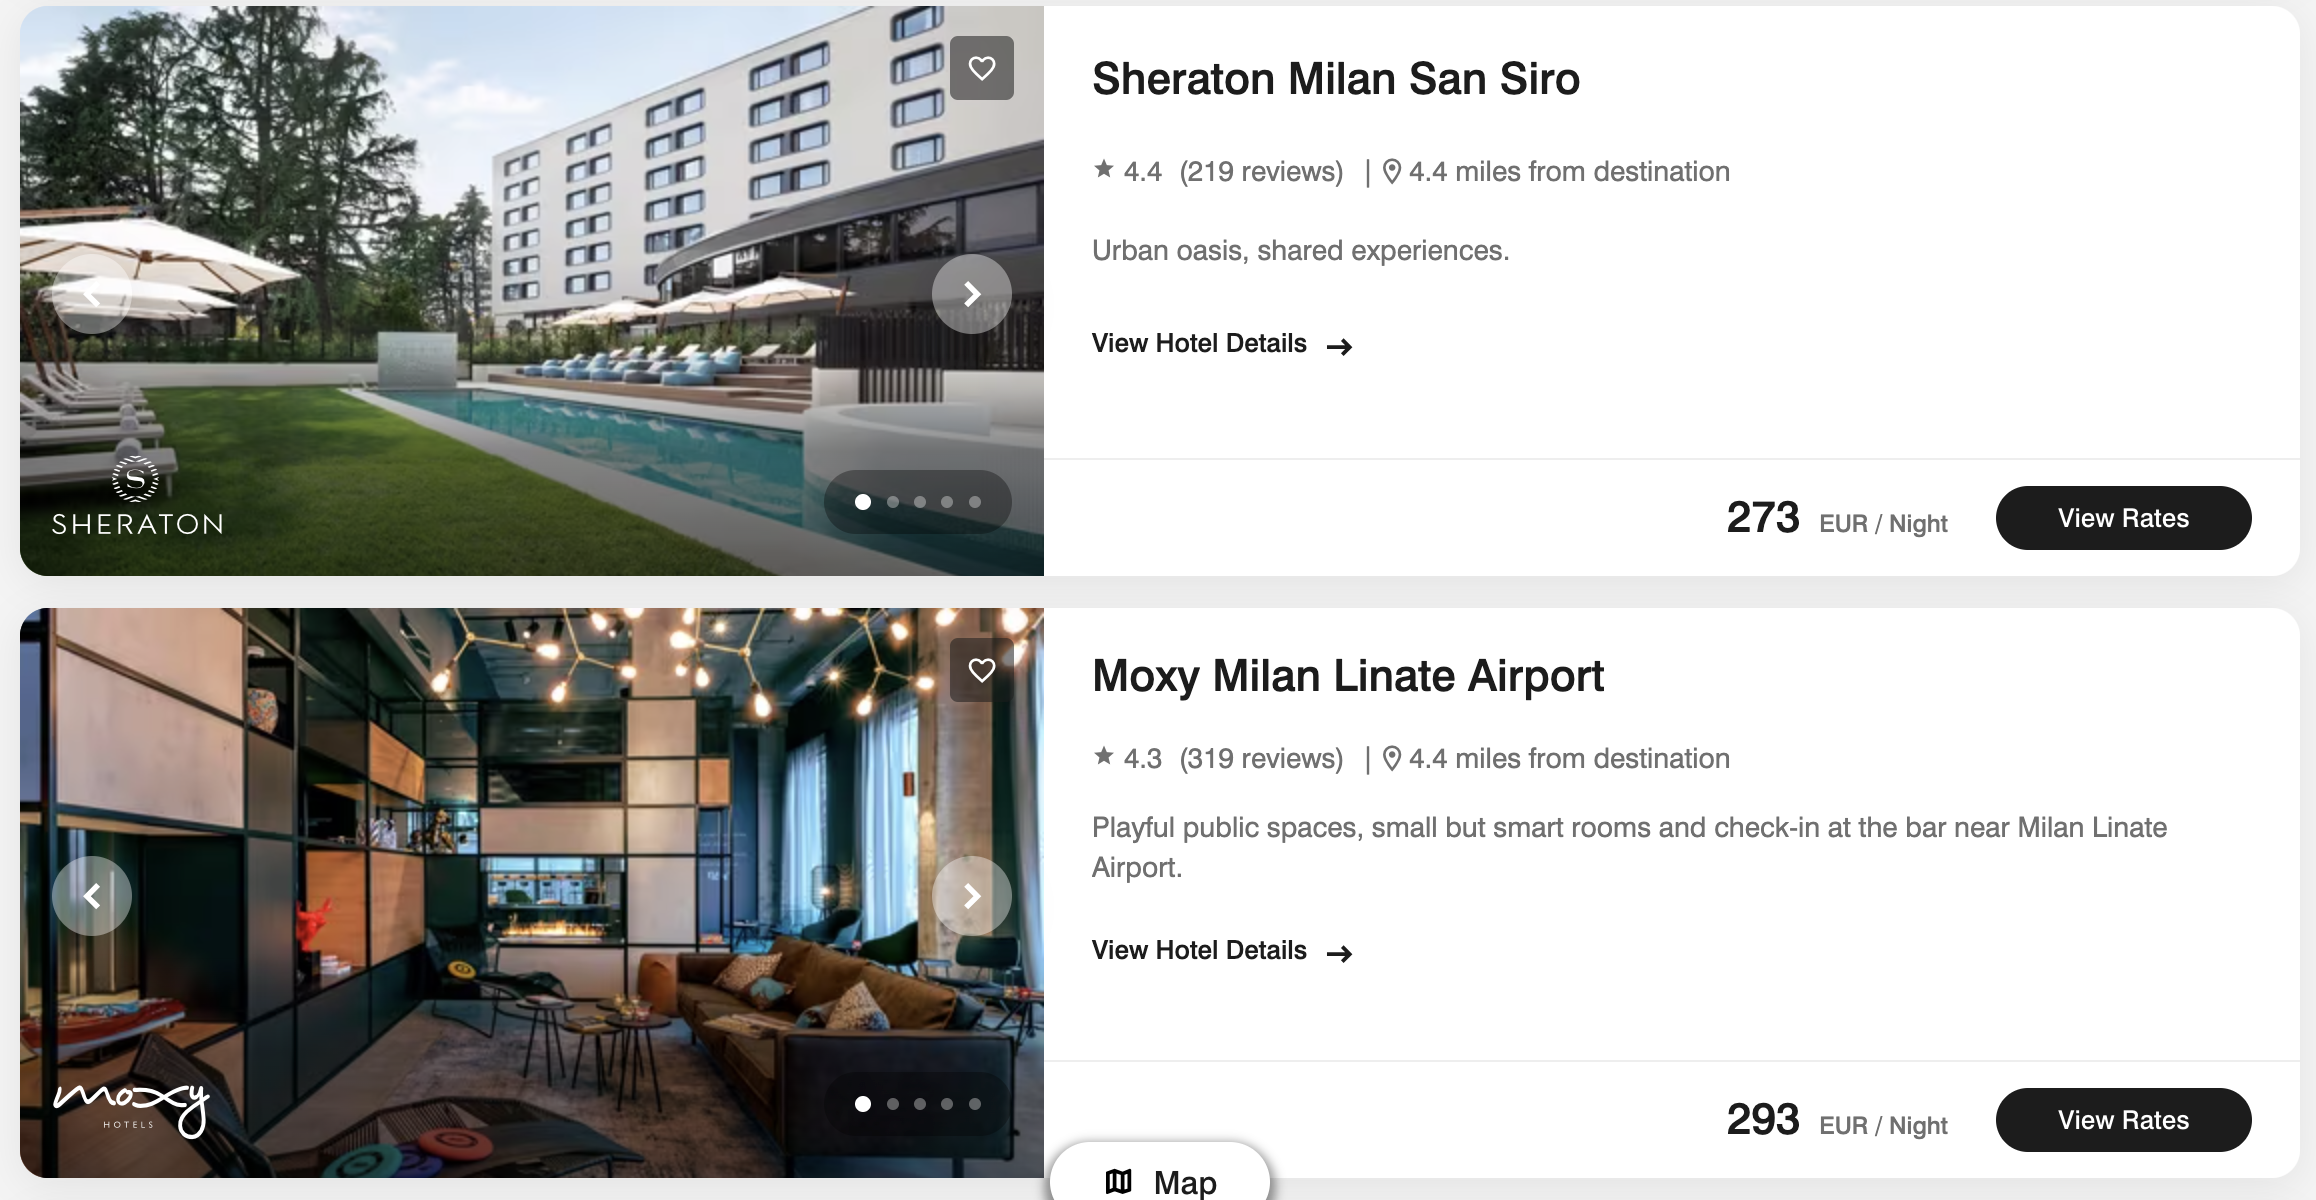
Task: Open Moxy reviews count (319 reviews)
Action: [1261, 759]
